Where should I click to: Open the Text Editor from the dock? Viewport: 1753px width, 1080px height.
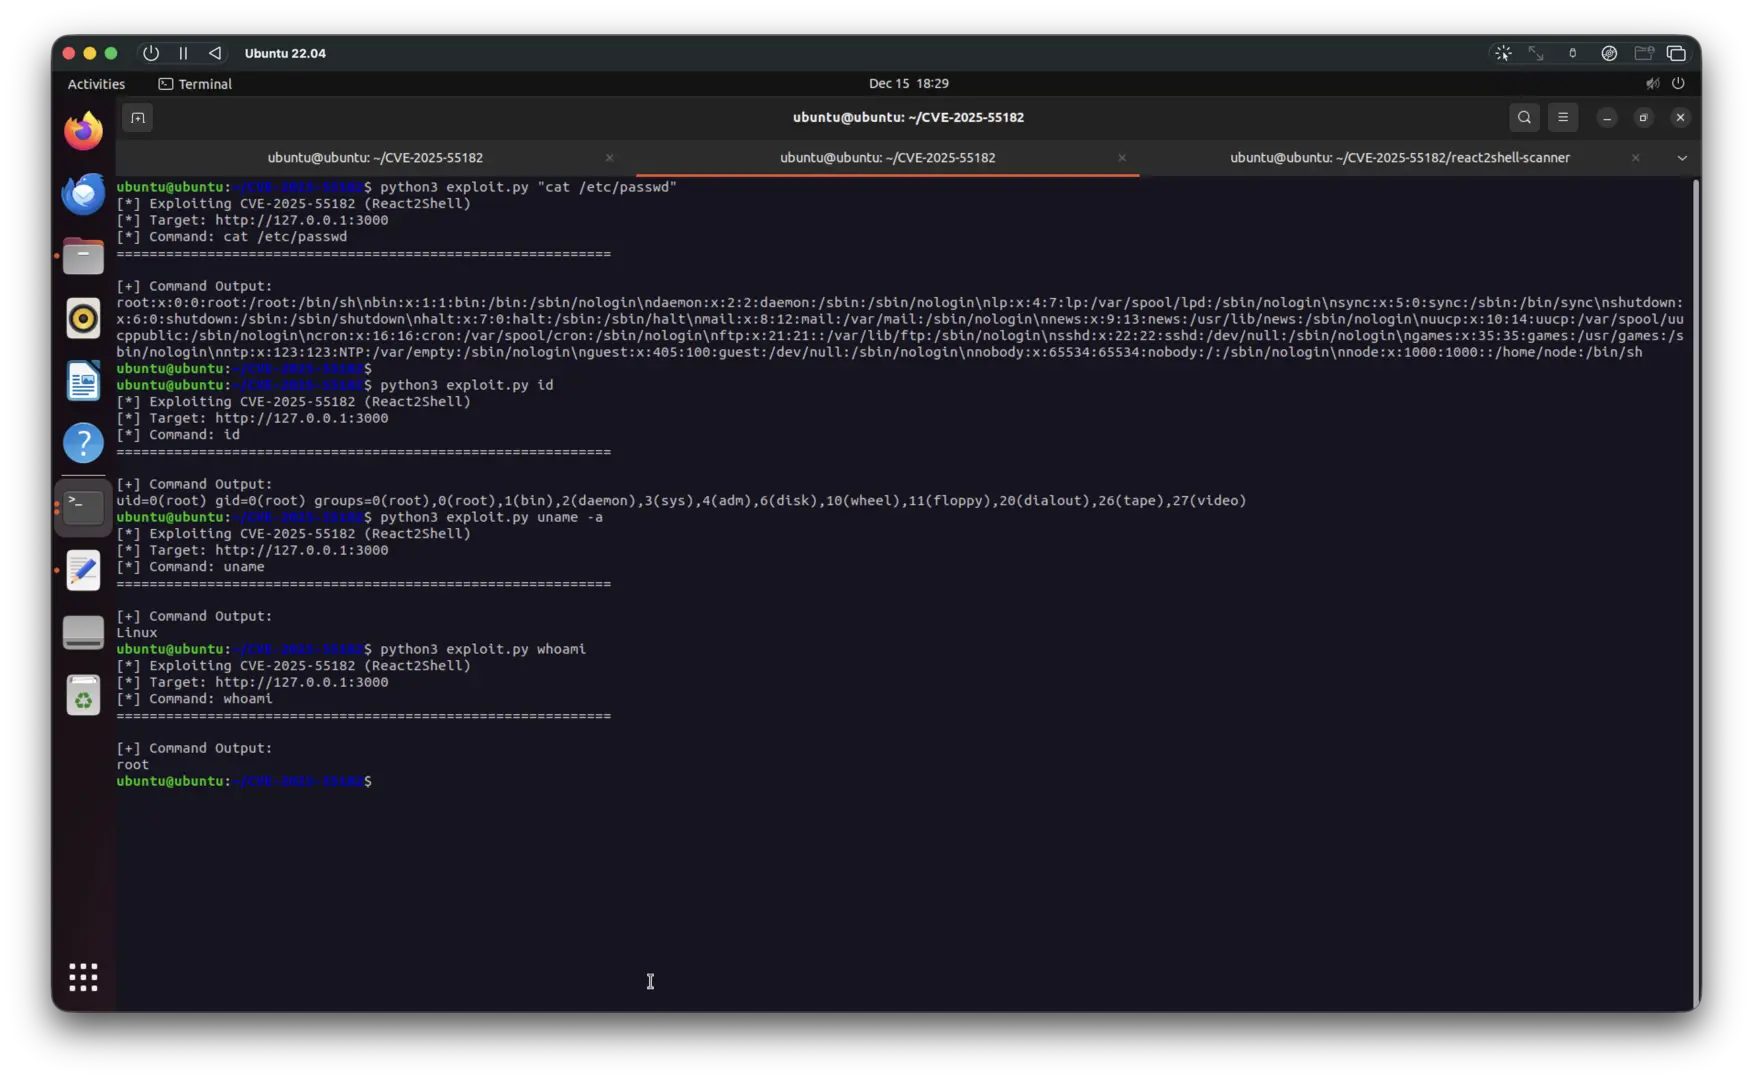tap(83, 570)
